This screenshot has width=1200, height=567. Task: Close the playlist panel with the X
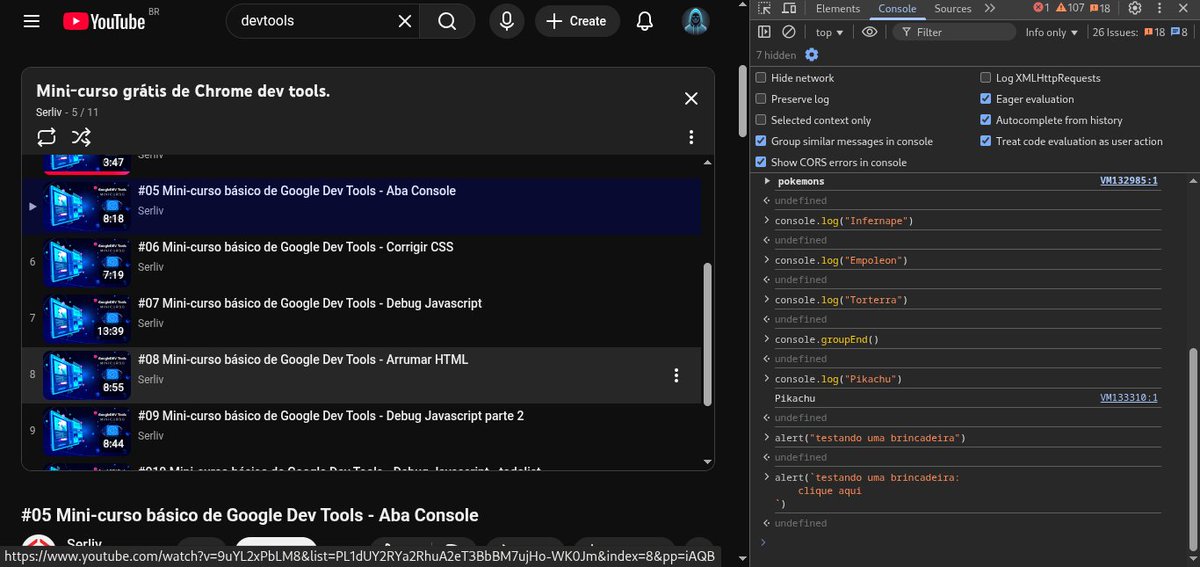(691, 98)
